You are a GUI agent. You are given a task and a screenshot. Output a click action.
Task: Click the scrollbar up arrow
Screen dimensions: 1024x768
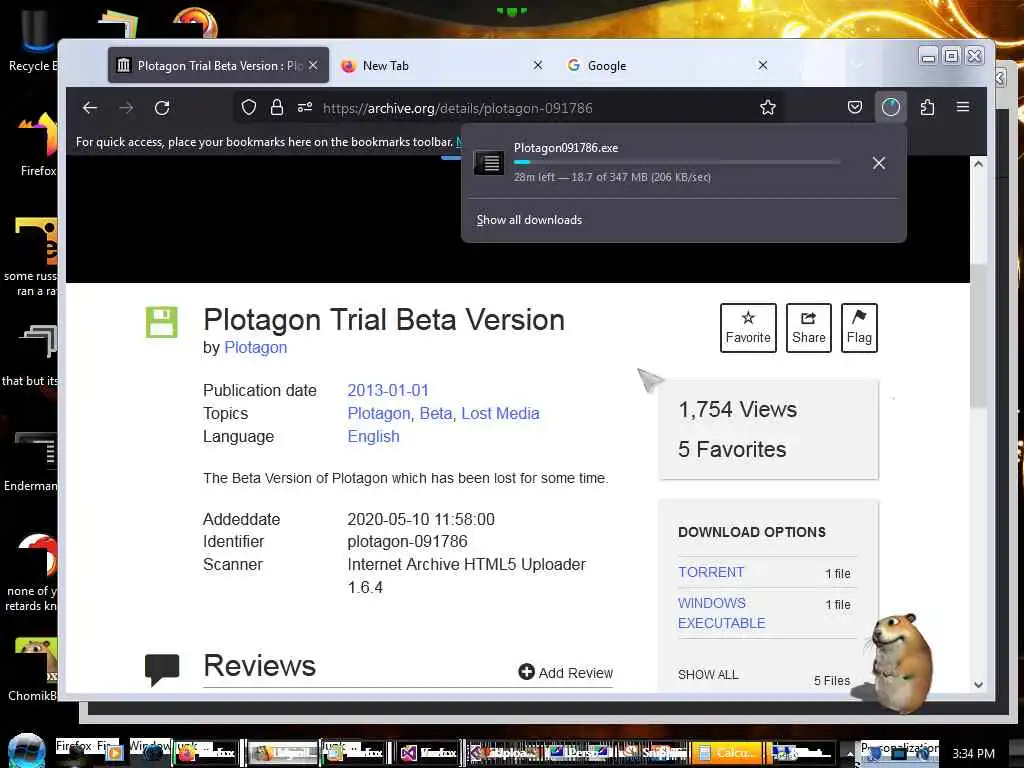978,164
